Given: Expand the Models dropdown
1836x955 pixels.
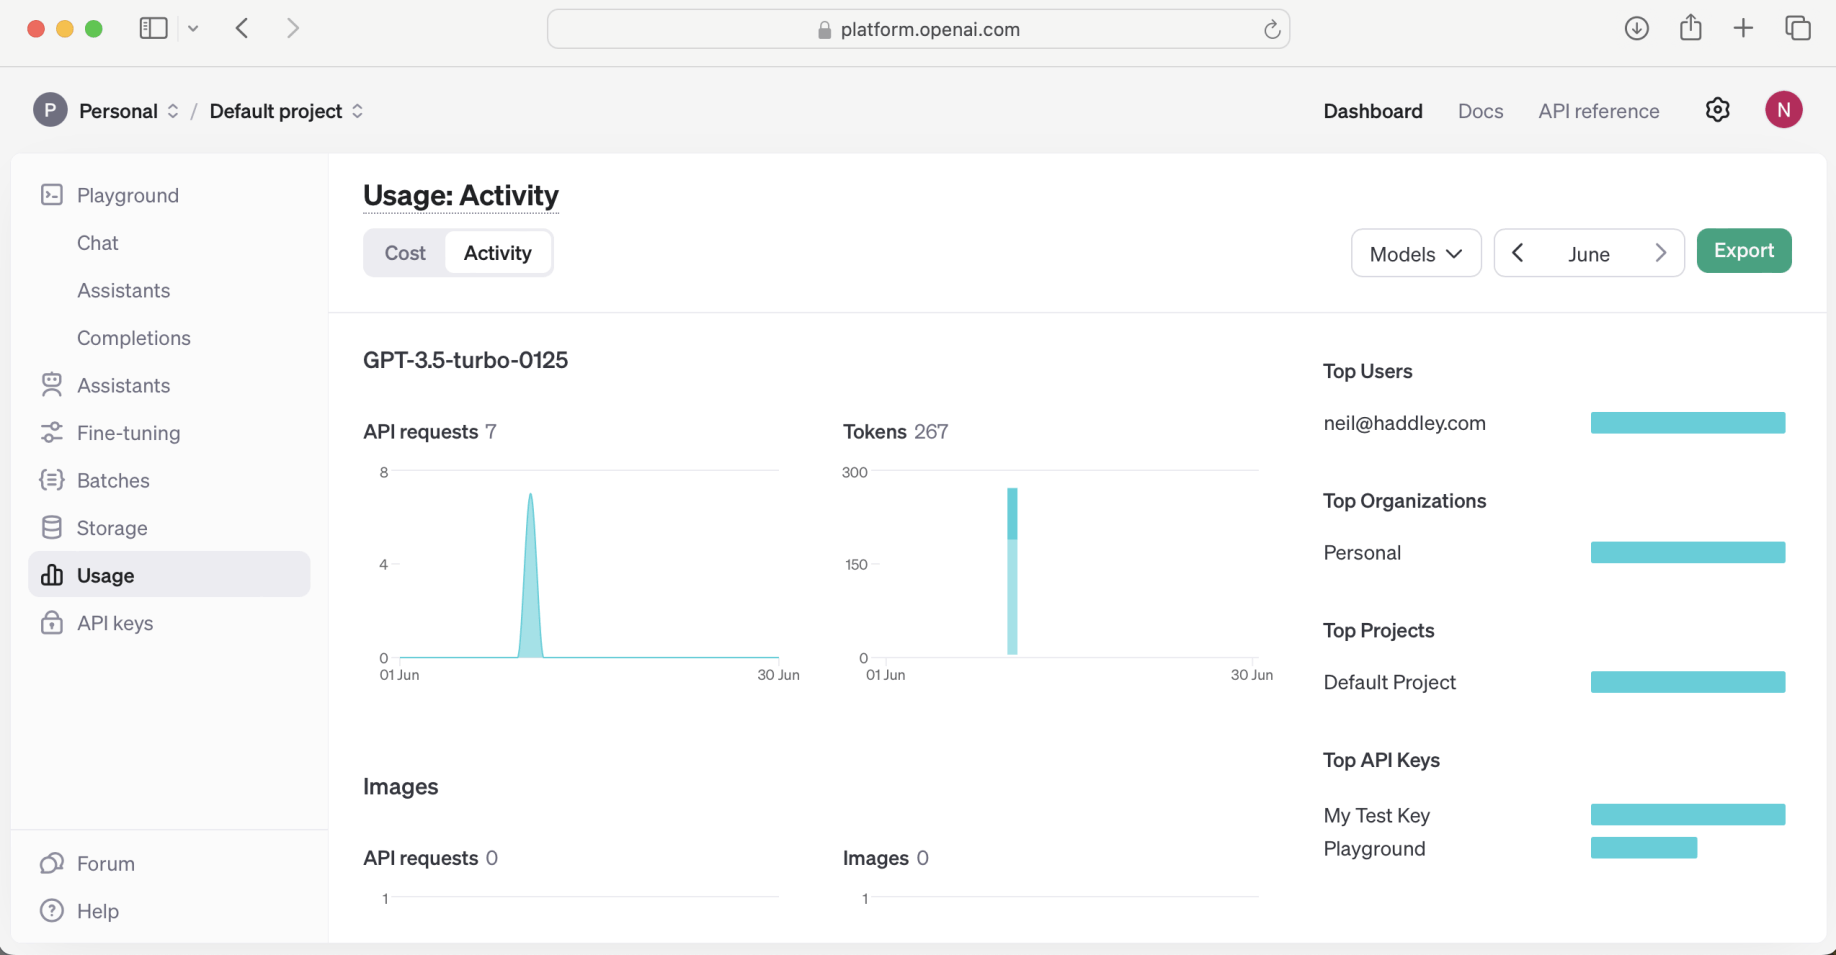Looking at the screenshot, I should (x=1415, y=254).
